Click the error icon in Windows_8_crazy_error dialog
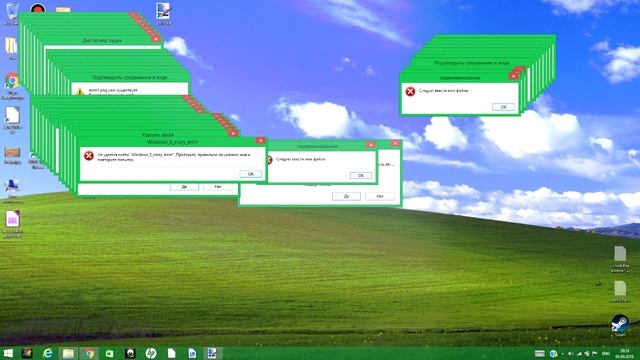 click(x=89, y=156)
